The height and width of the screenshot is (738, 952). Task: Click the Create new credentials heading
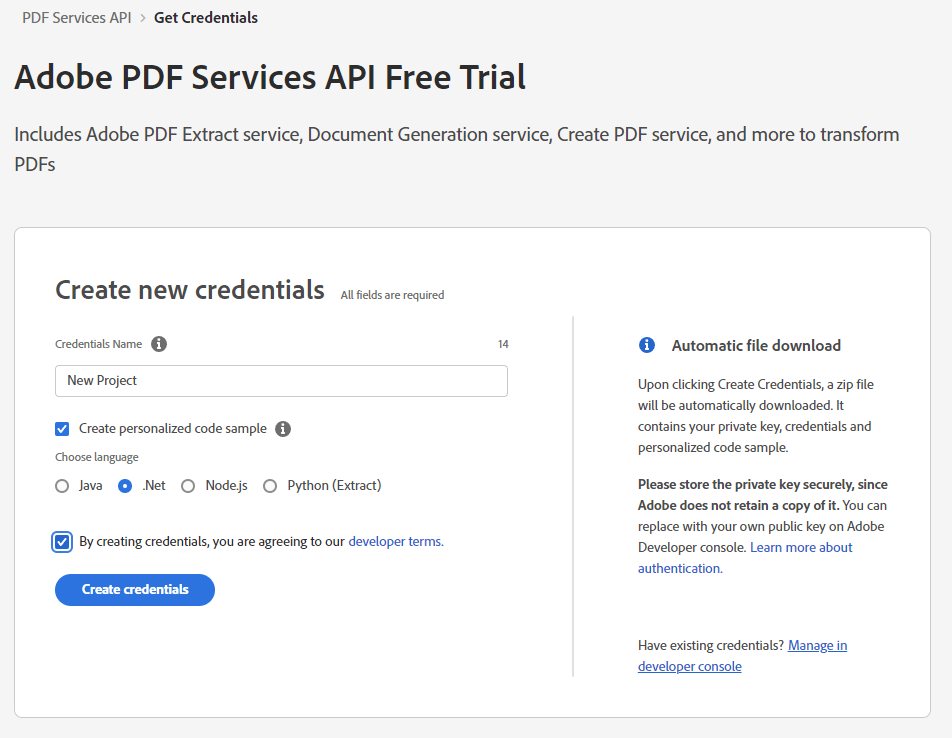(190, 289)
